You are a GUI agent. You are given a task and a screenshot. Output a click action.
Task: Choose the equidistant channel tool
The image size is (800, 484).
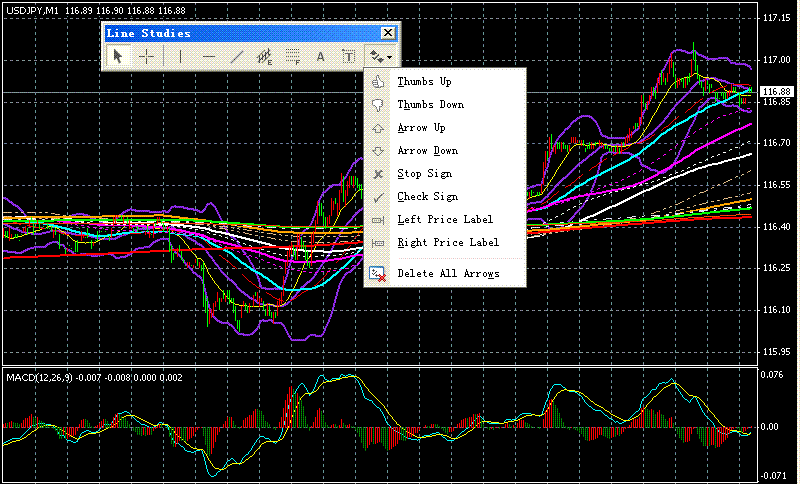point(265,57)
